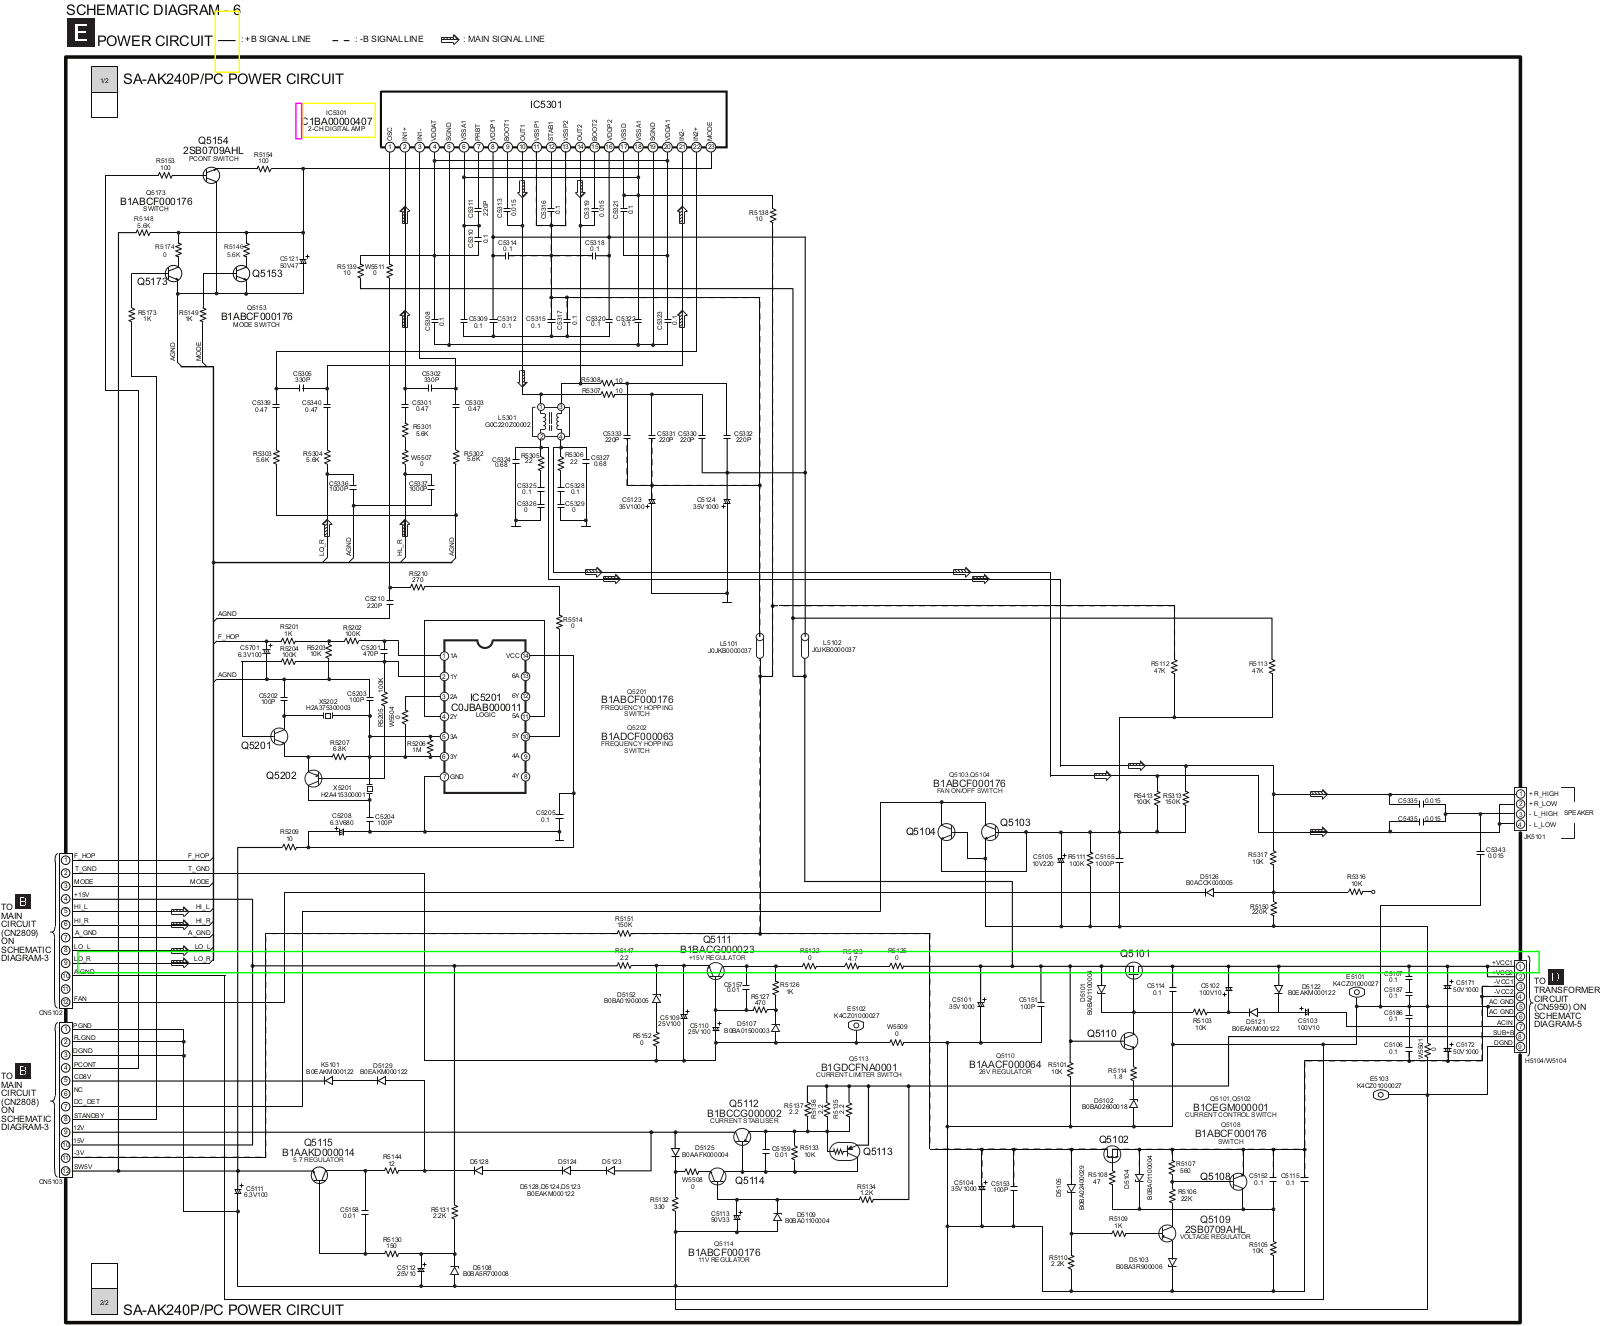Viewport: 1600px width, 1326px height.
Task: Click the SCHEMATIC DIAGRAM - 6 heading
Action: click(x=153, y=9)
